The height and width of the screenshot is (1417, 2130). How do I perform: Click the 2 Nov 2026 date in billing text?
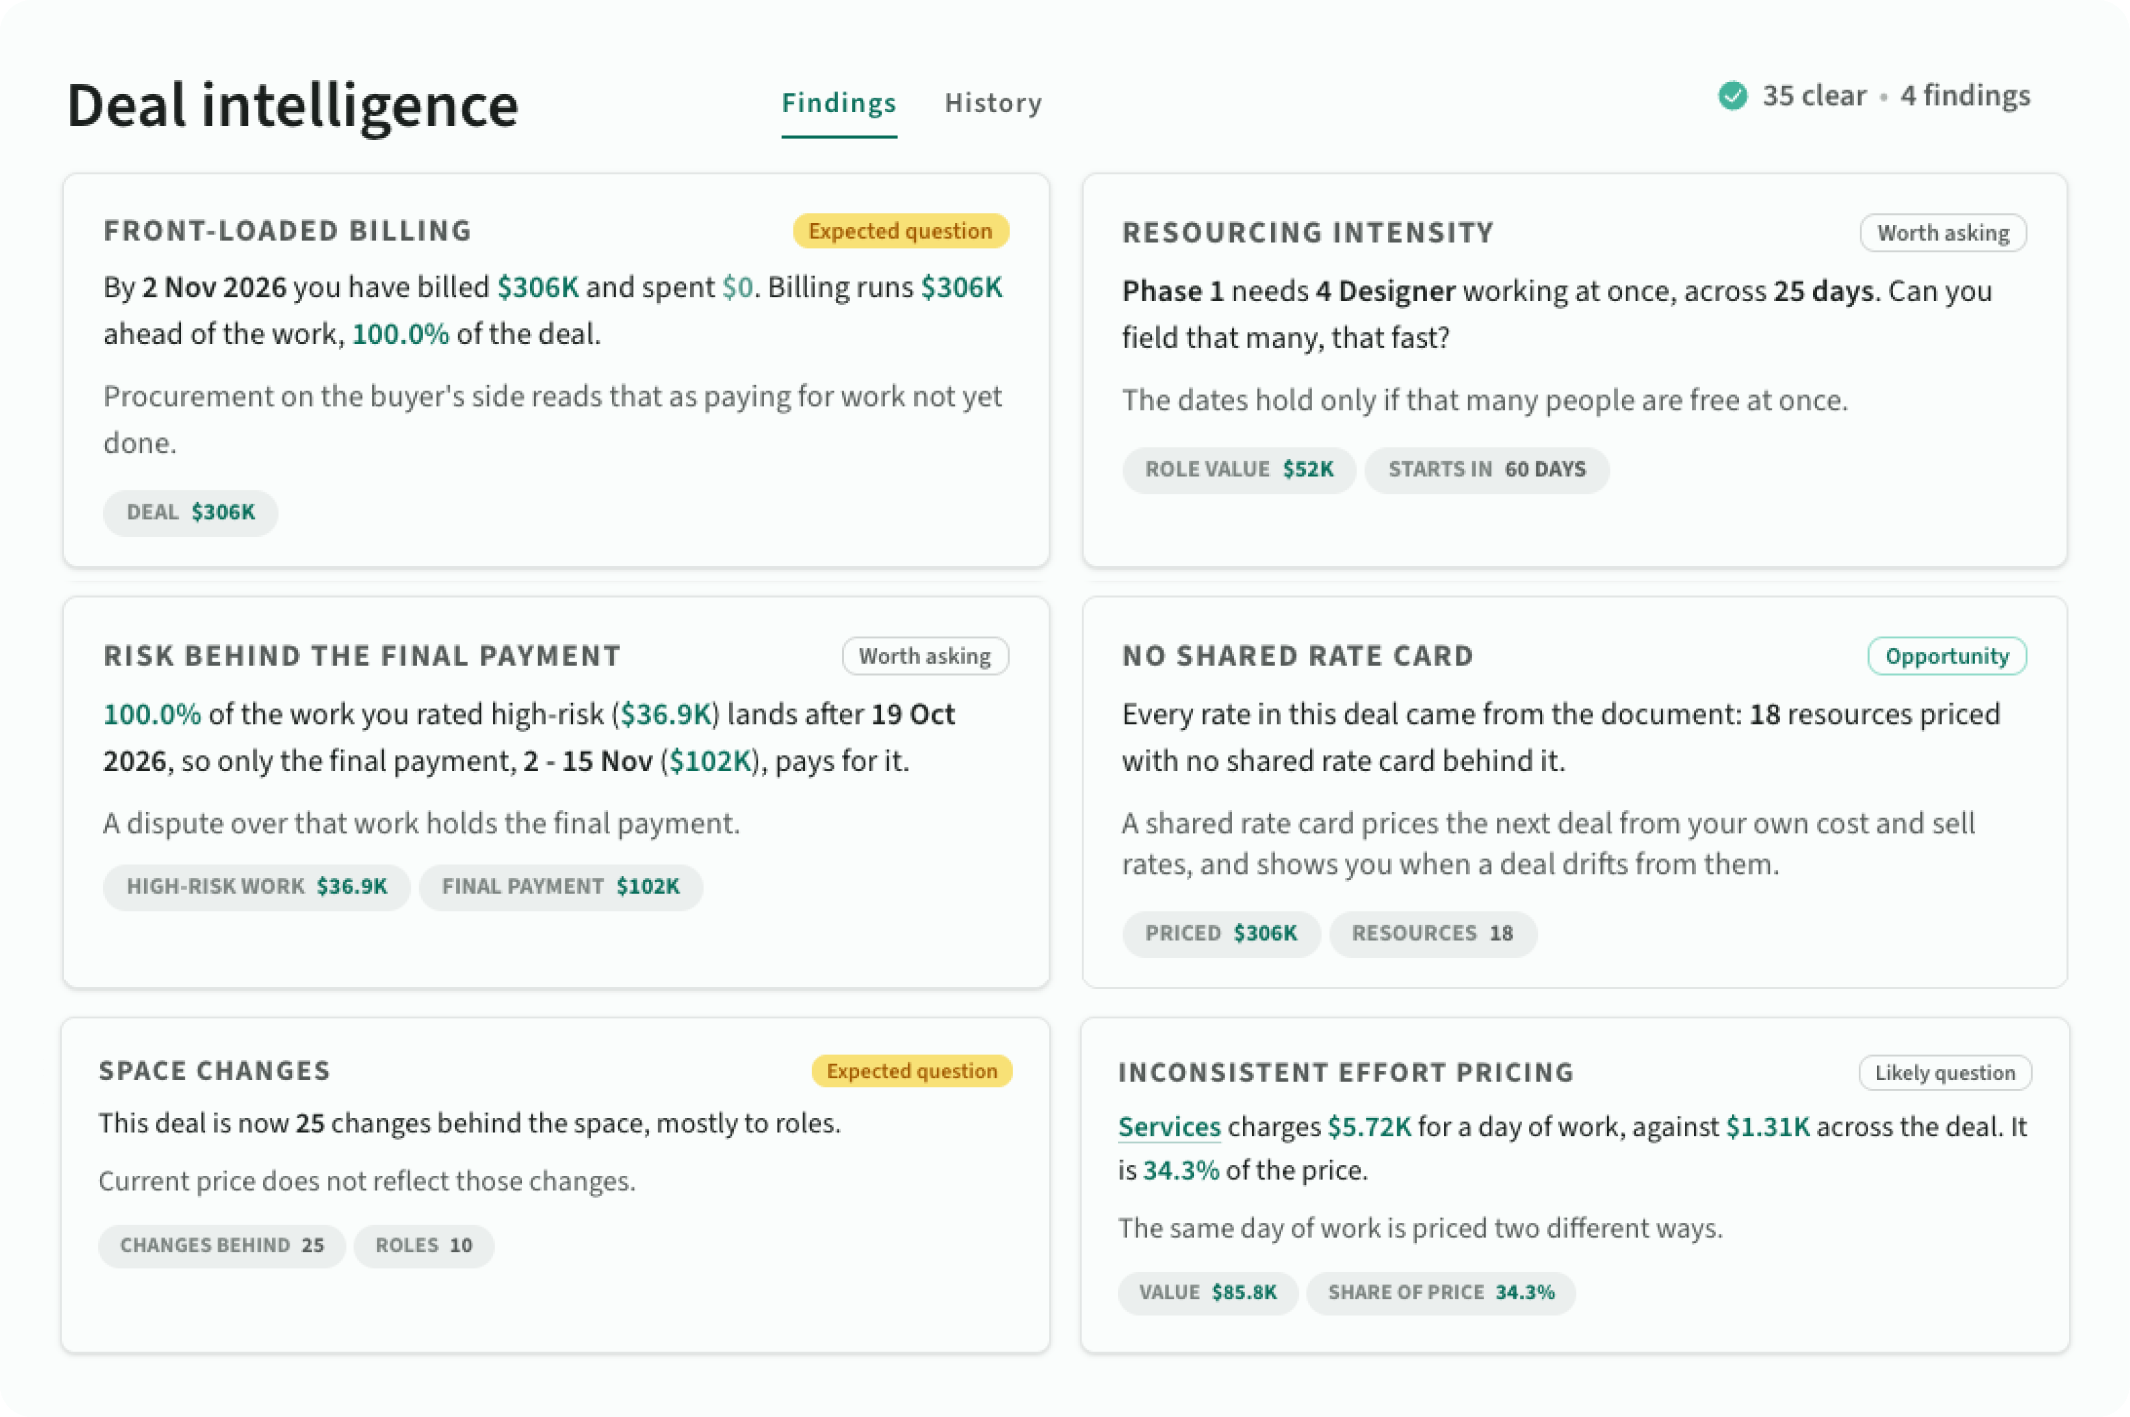[214, 288]
